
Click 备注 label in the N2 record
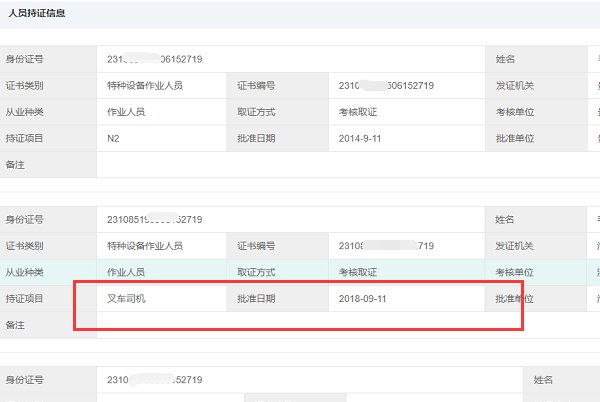point(15,165)
